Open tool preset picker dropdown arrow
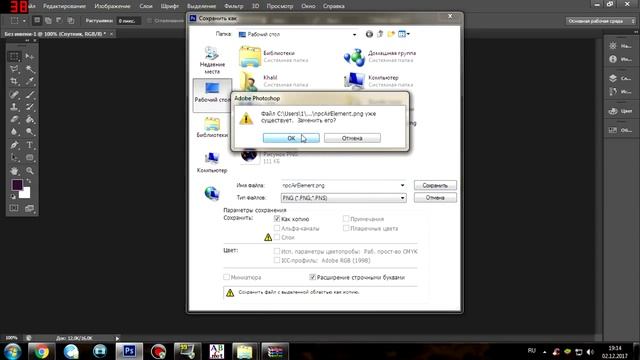This screenshot has width=640, height=360. pos(24,20)
